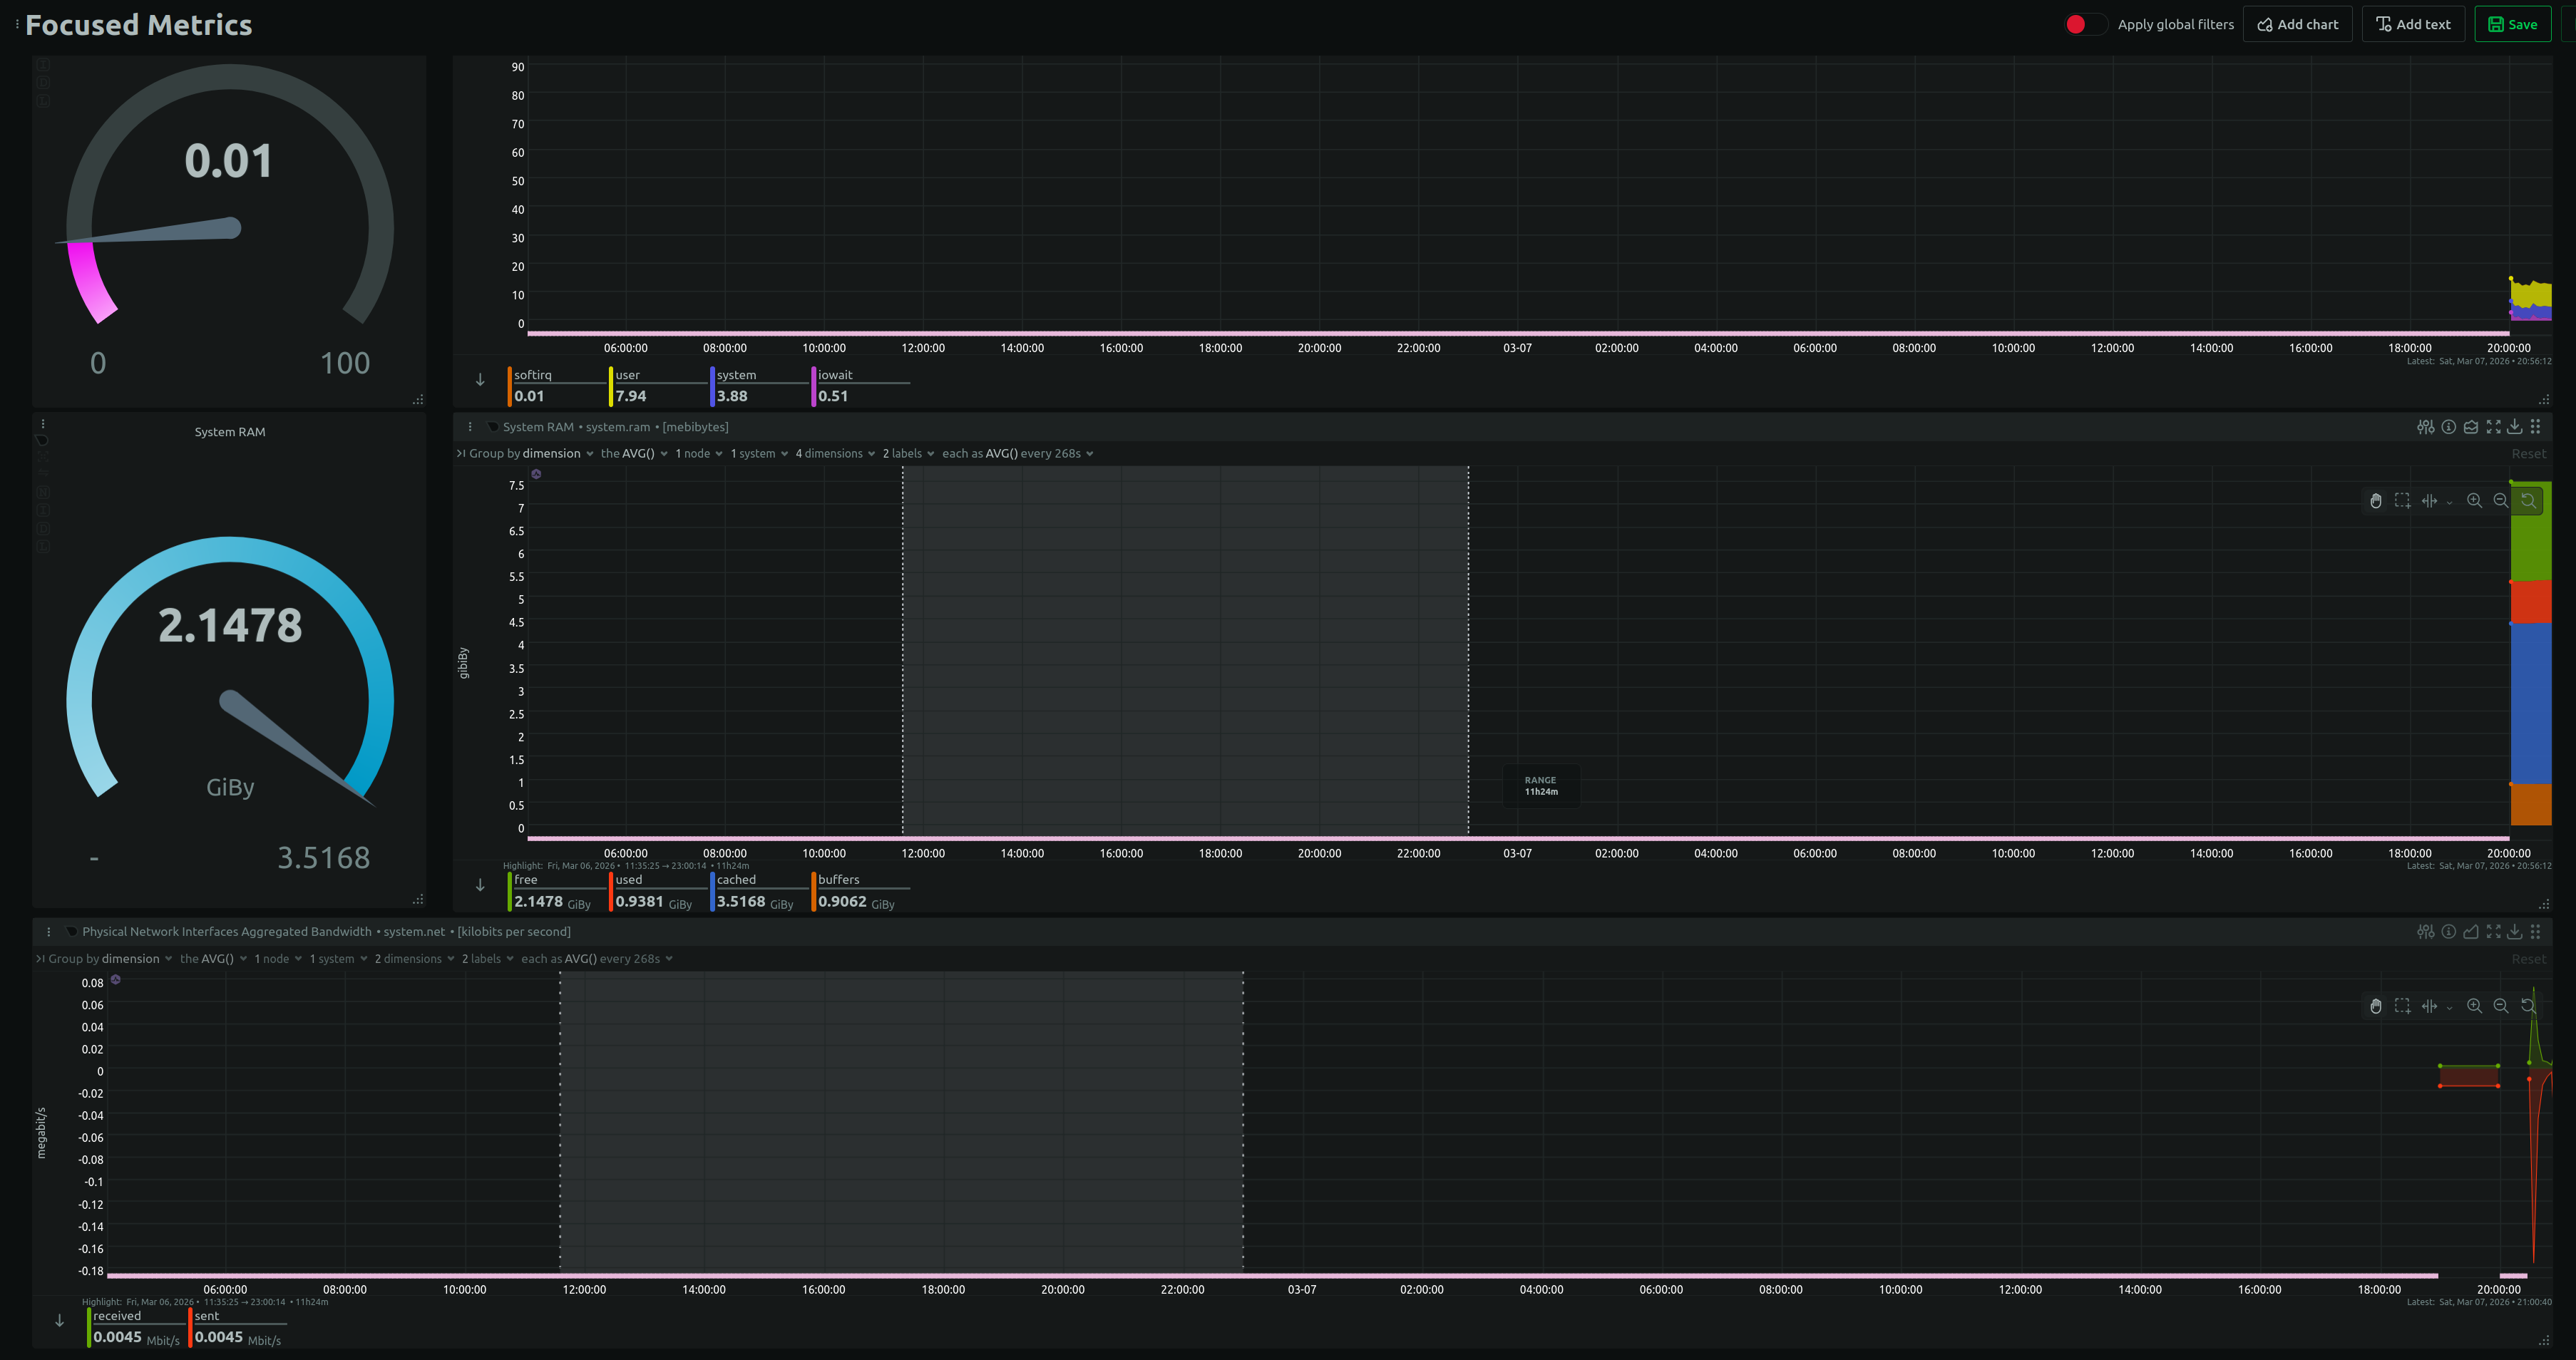This screenshot has height=1360, width=2576.
Task: Open the kebab menu on the network bandwidth chart
Action: [49, 931]
